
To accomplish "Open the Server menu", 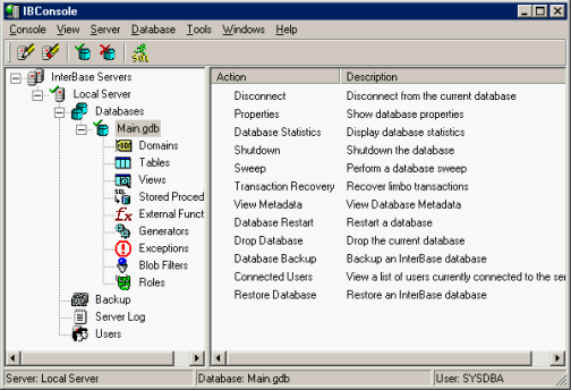I will pos(105,30).
